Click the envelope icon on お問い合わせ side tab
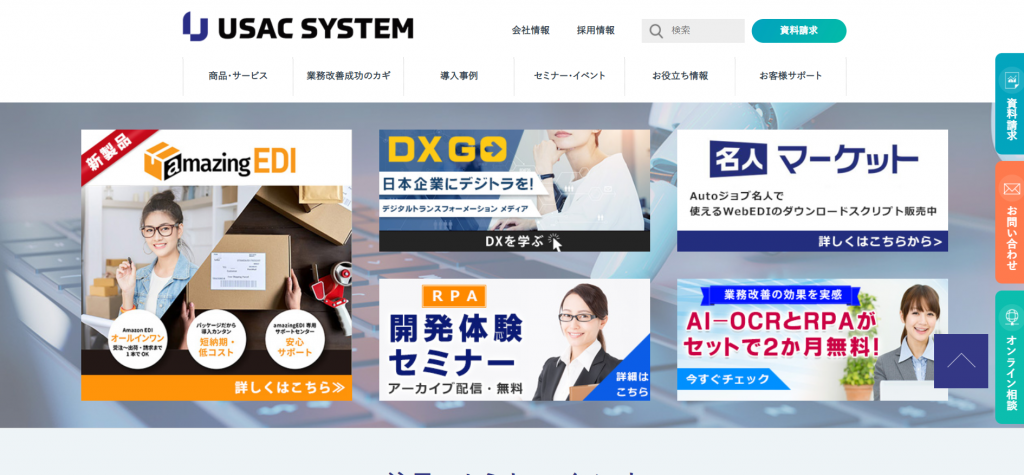This screenshot has height=475, width=1024. [x=1012, y=189]
